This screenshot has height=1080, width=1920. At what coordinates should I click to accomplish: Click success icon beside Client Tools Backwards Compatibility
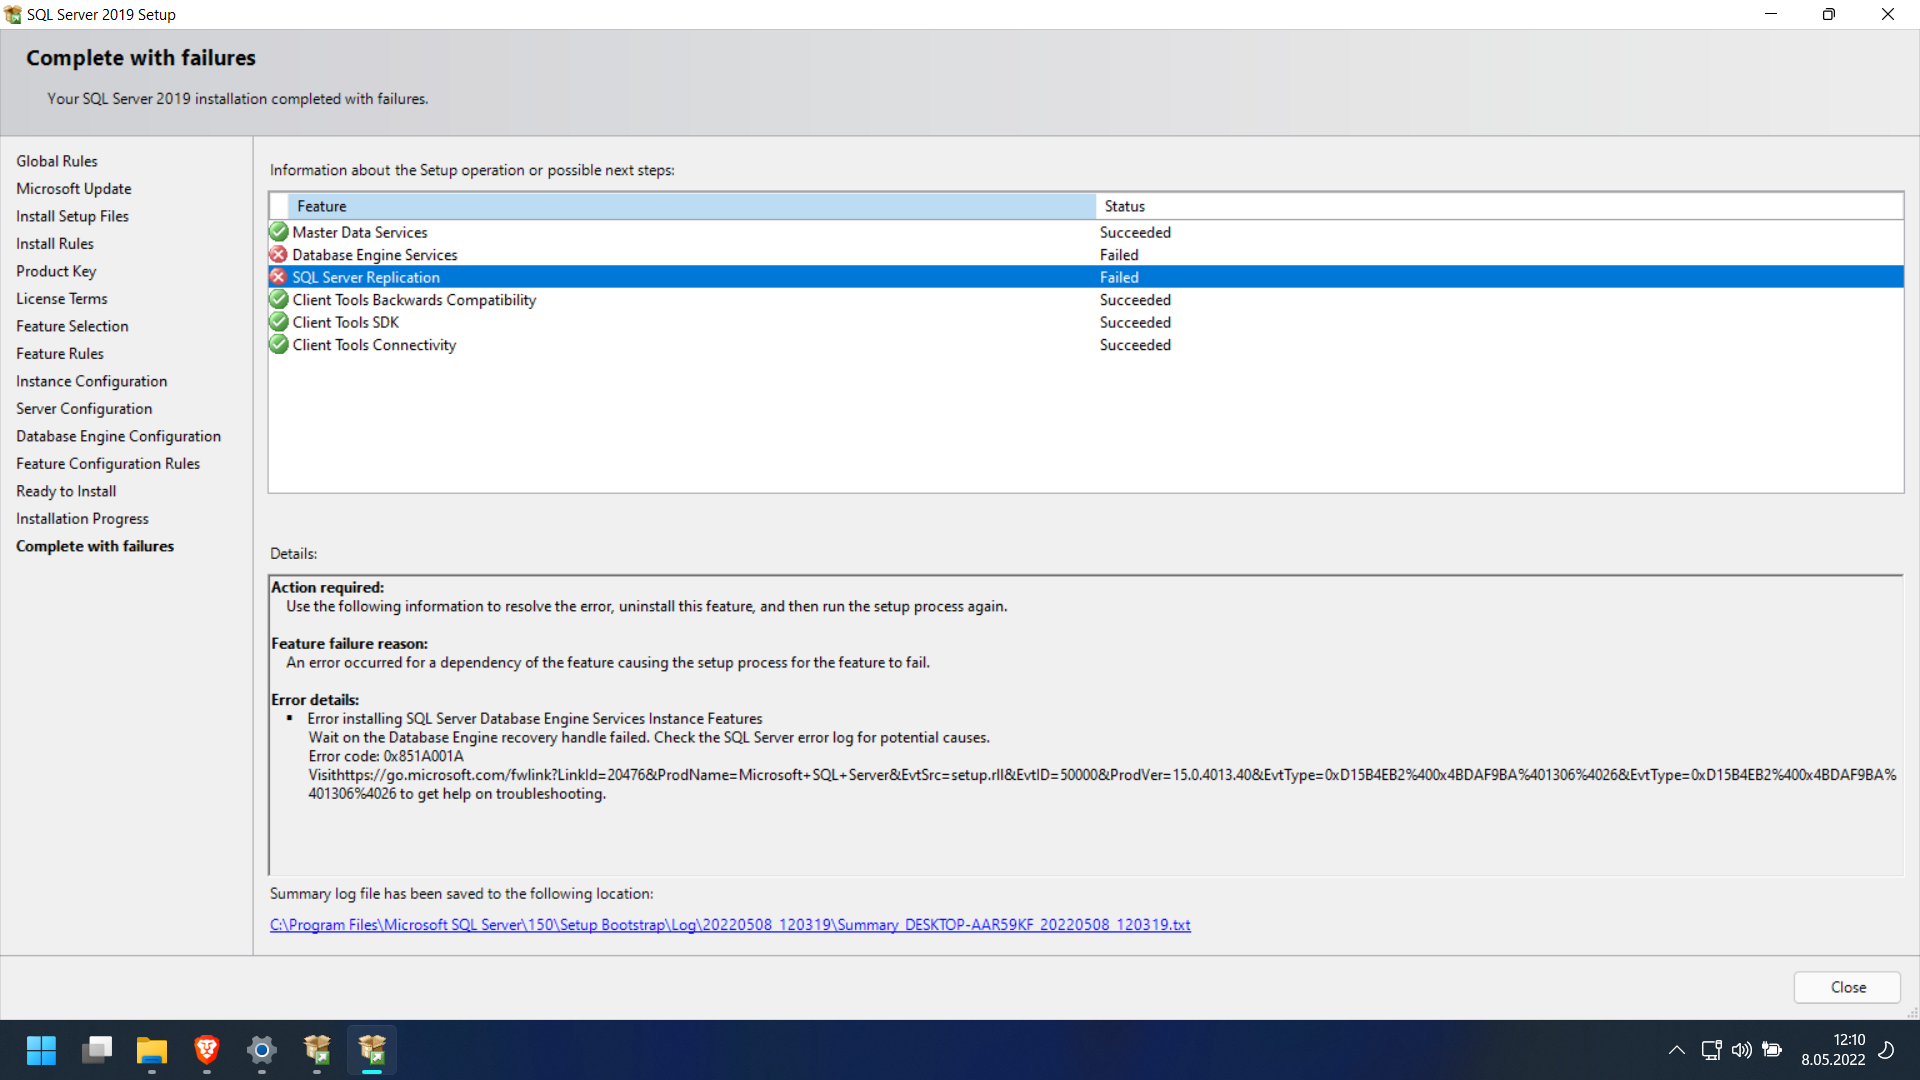click(279, 300)
